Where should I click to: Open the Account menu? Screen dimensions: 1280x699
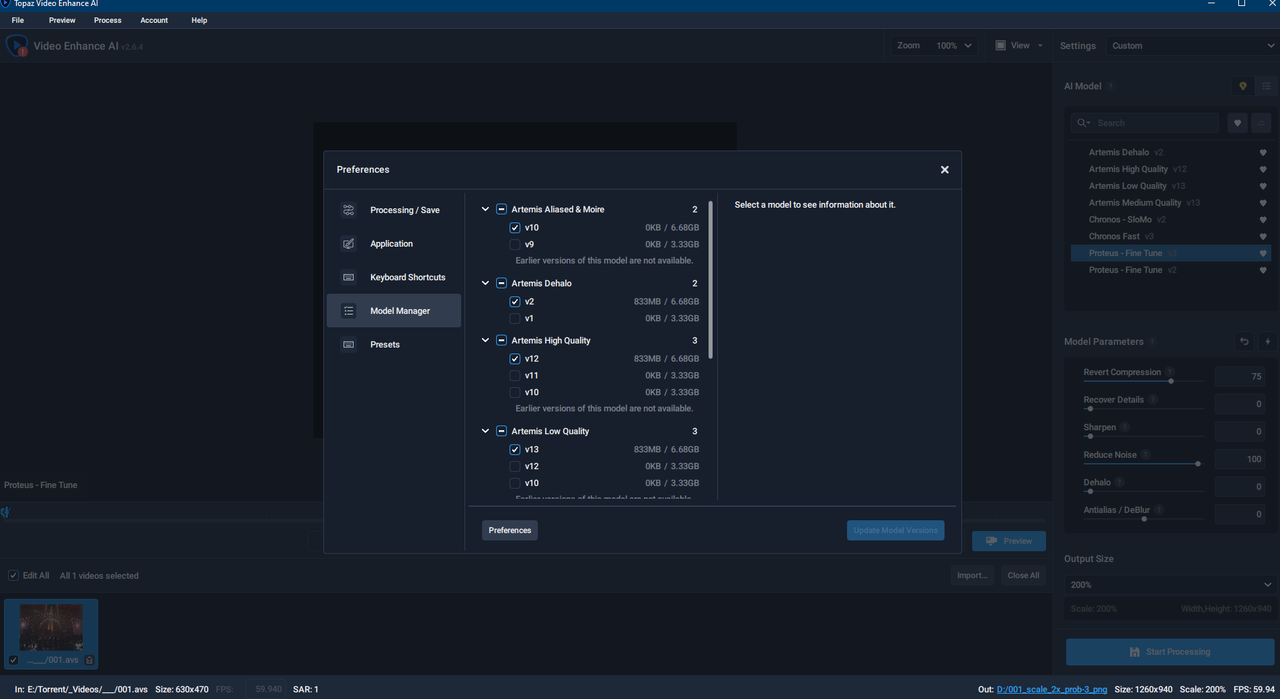pyautogui.click(x=154, y=20)
